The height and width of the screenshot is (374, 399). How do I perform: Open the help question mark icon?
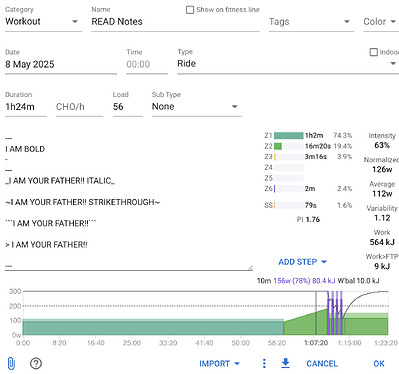[x=36, y=363]
